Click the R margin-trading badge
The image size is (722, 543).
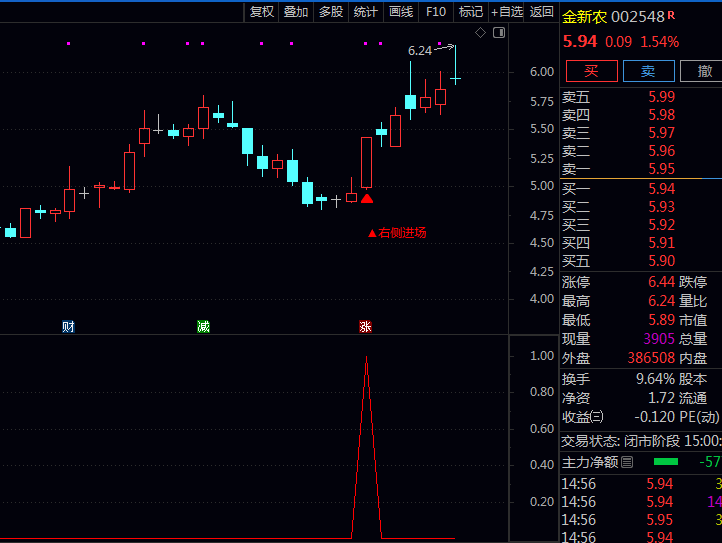coord(671,15)
